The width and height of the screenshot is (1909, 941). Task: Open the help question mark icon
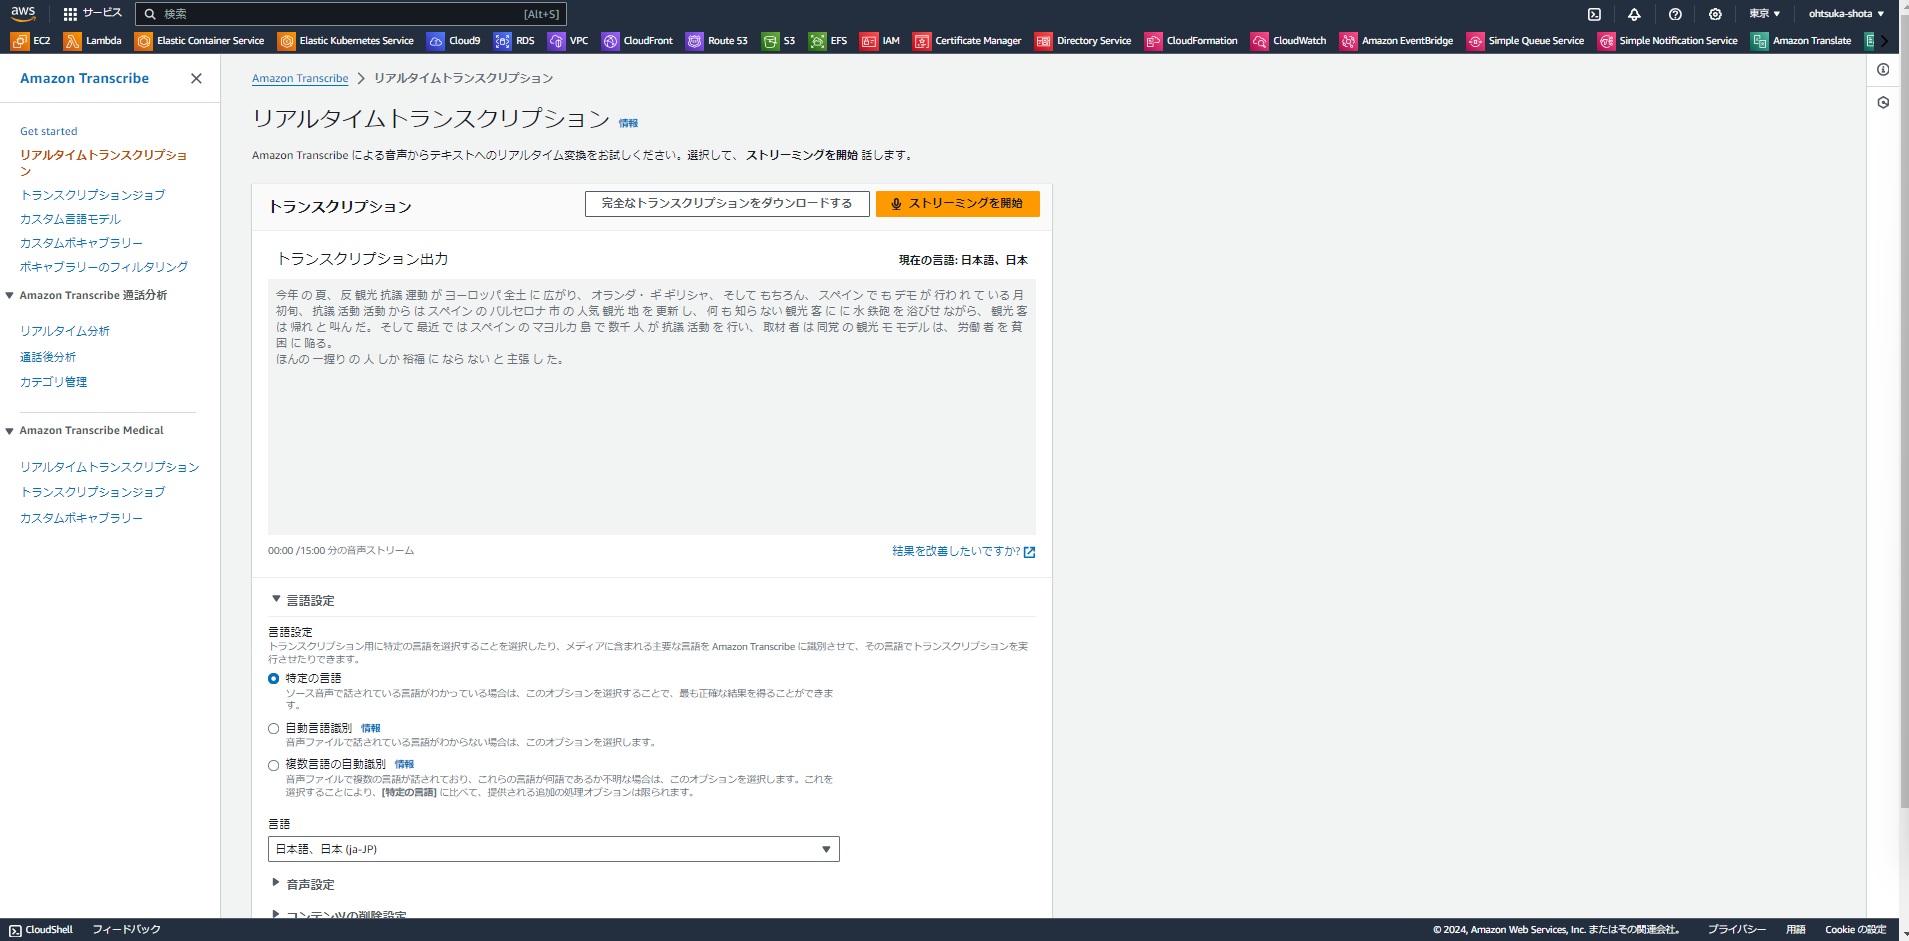1675,14
